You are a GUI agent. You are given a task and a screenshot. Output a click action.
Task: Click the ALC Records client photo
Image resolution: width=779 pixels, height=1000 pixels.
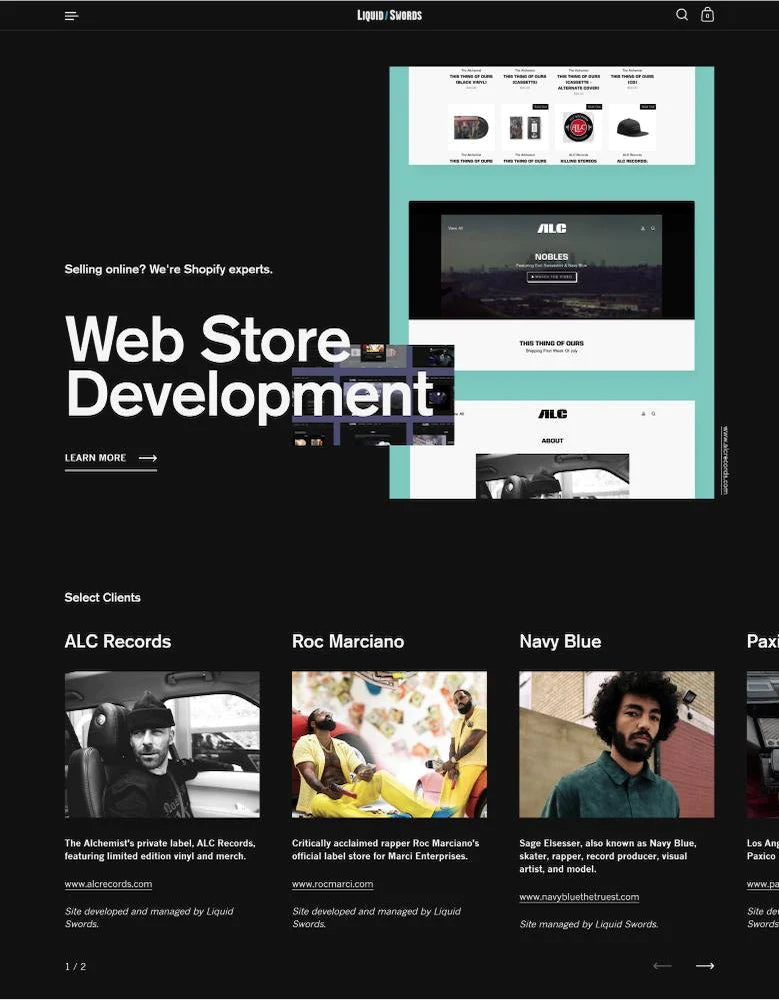coord(162,744)
